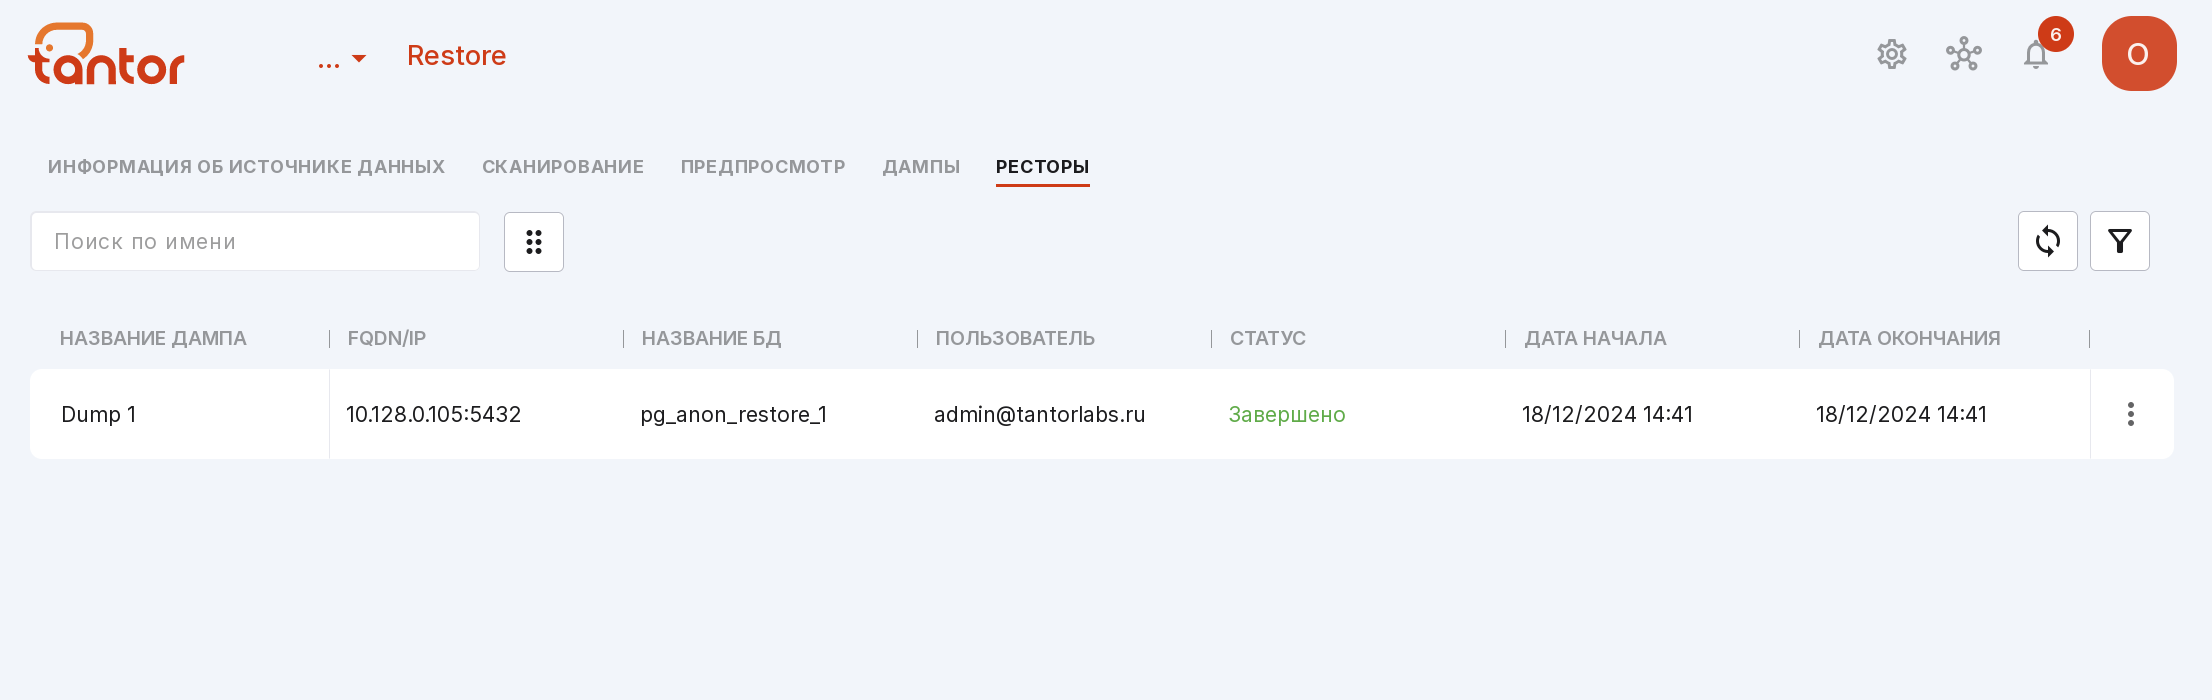Open the Предпросмотр tab
This screenshot has width=2212, height=700.
pyautogui.click(x=763, y=167)
